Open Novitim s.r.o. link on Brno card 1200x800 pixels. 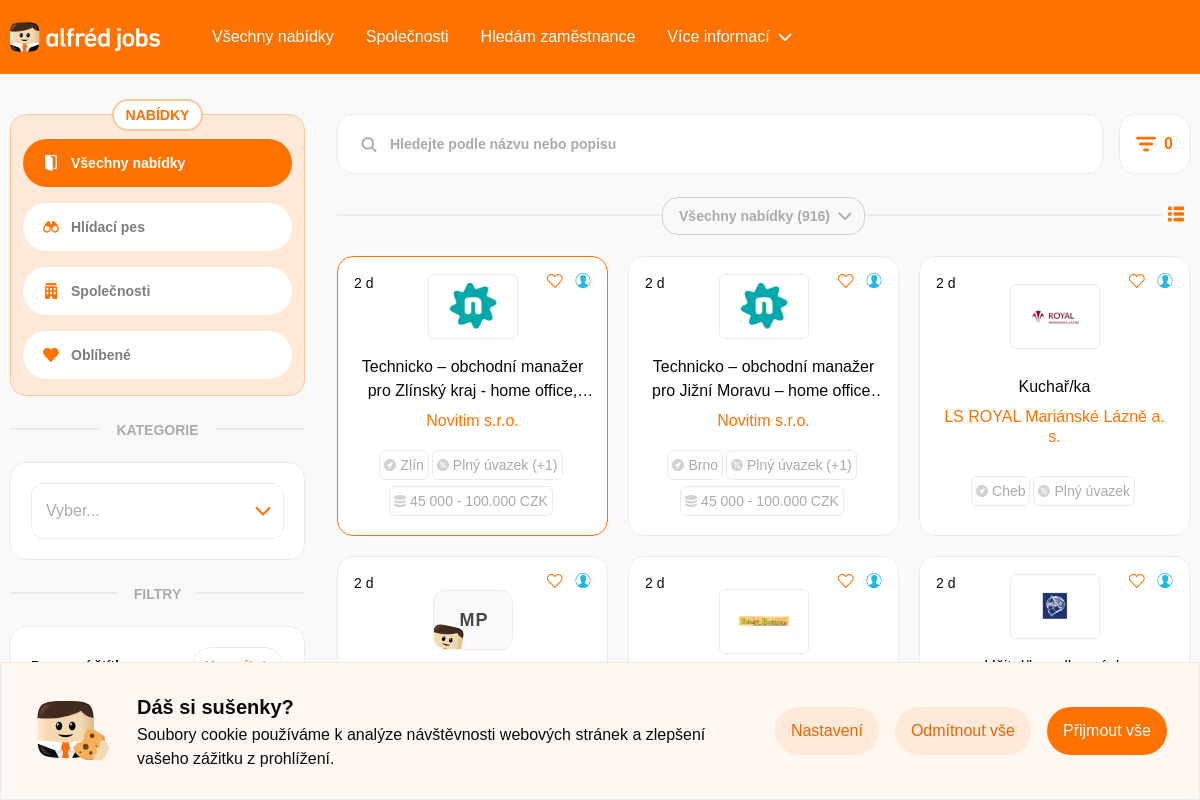click(764, 421)
